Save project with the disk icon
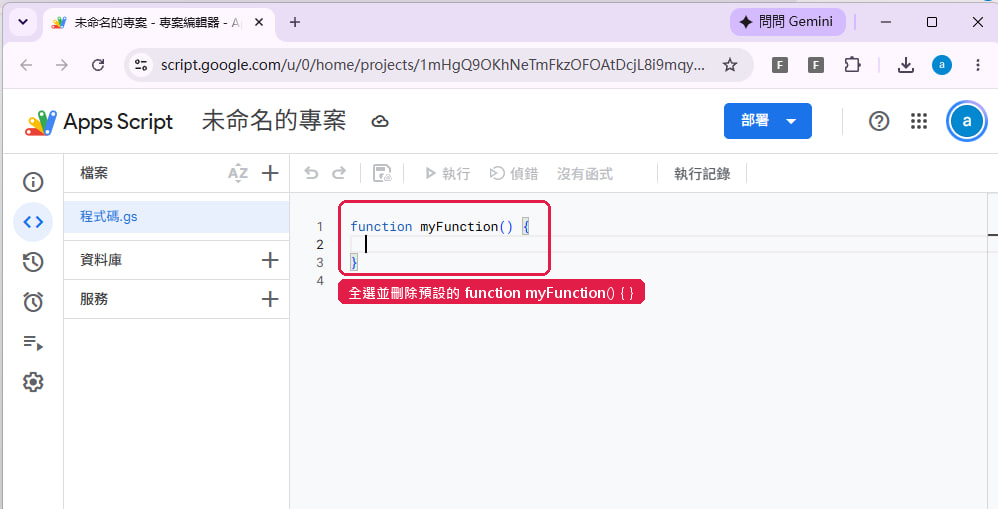 coord(382,173)
